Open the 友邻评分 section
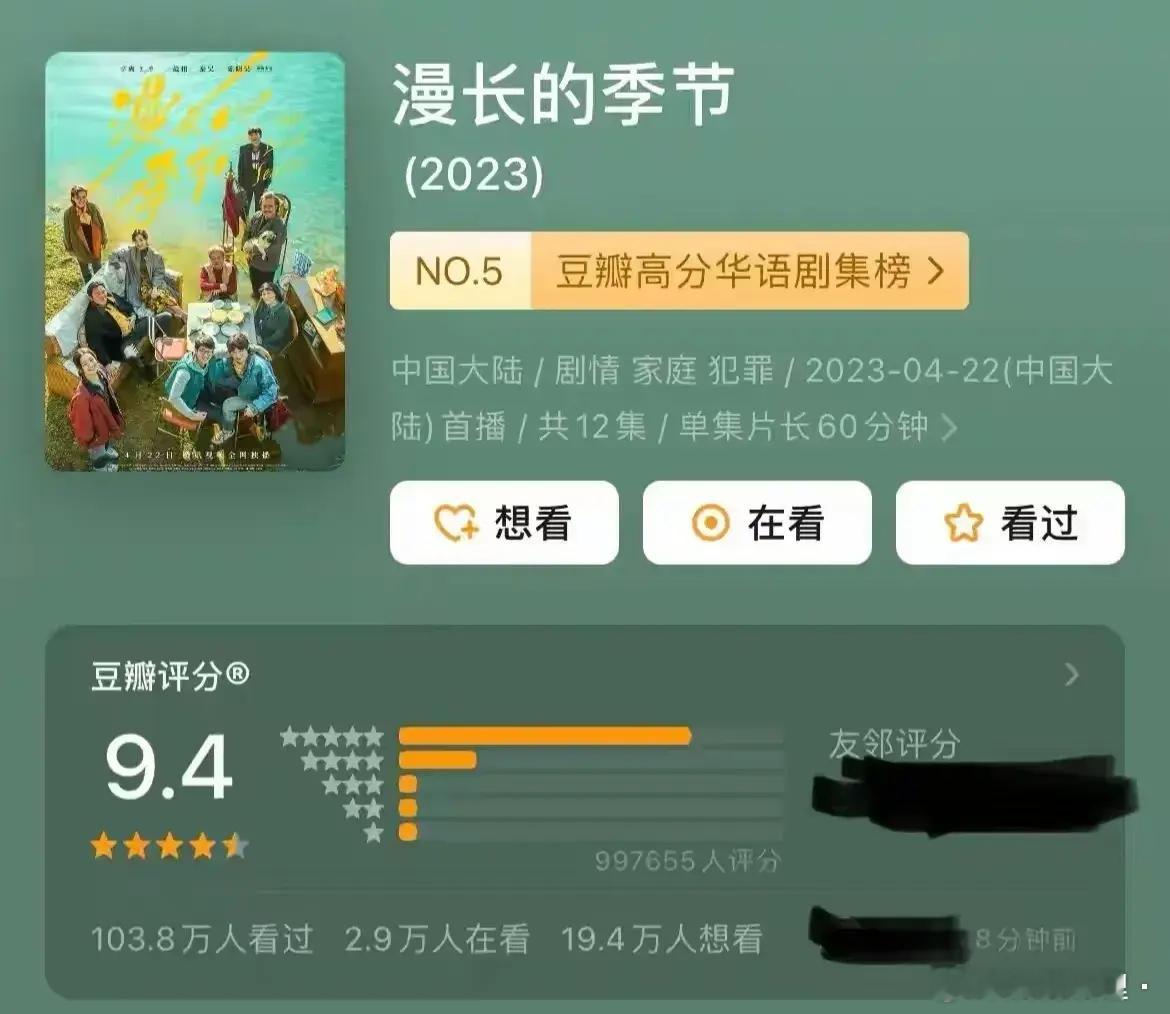 click(x=894, y=743)
